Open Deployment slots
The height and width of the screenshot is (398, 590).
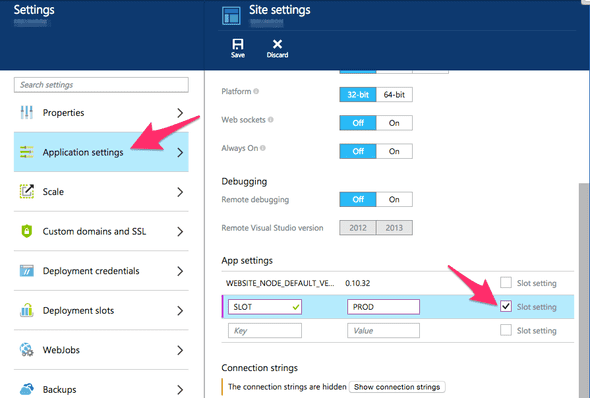(101, 310)
